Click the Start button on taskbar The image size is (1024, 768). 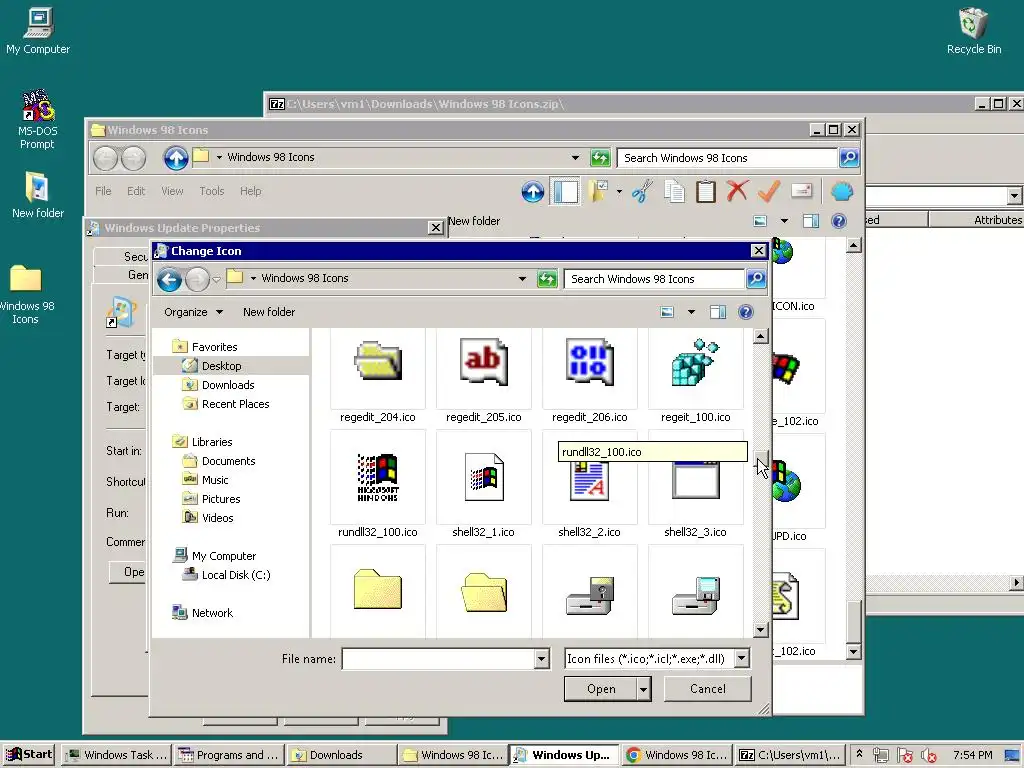pos(29,754)
